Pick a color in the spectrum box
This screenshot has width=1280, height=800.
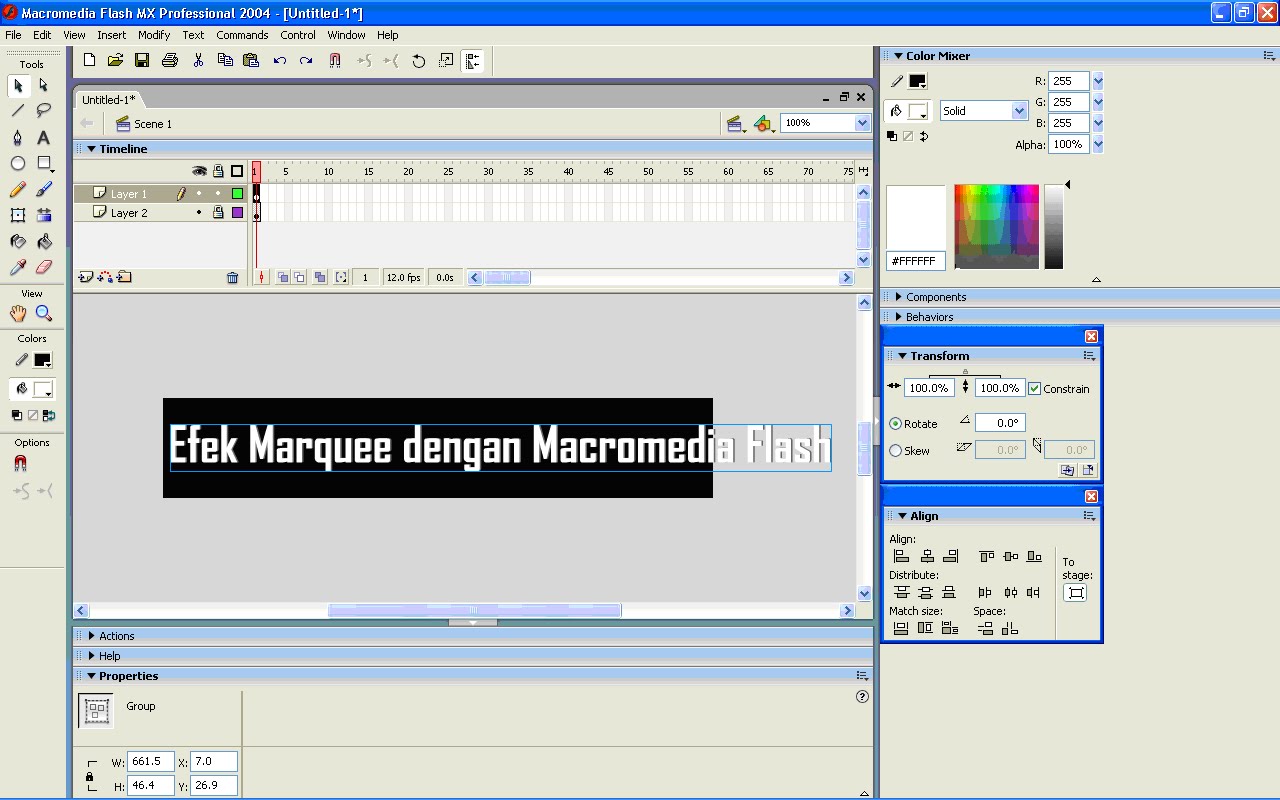[x=996, y=226]
